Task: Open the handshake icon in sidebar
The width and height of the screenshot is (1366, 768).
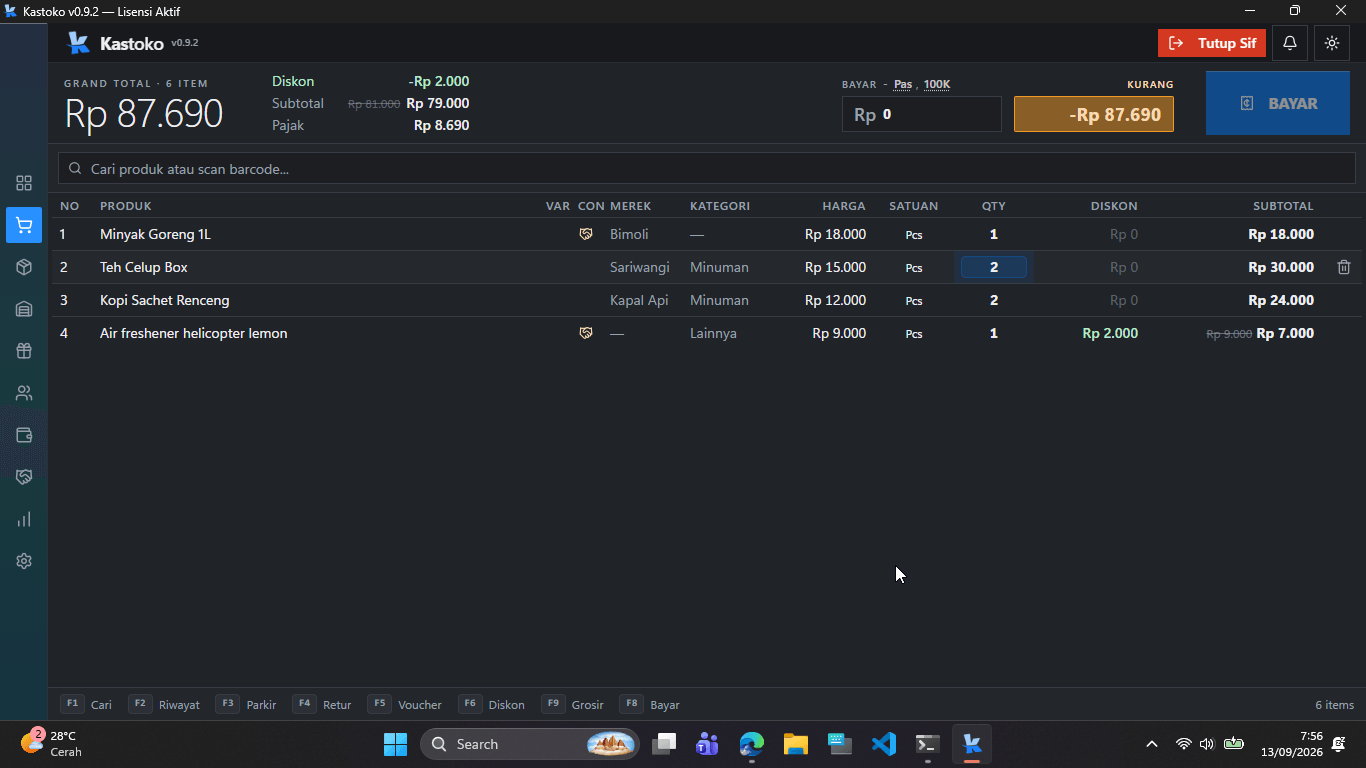Action: [x=24, y=477]
